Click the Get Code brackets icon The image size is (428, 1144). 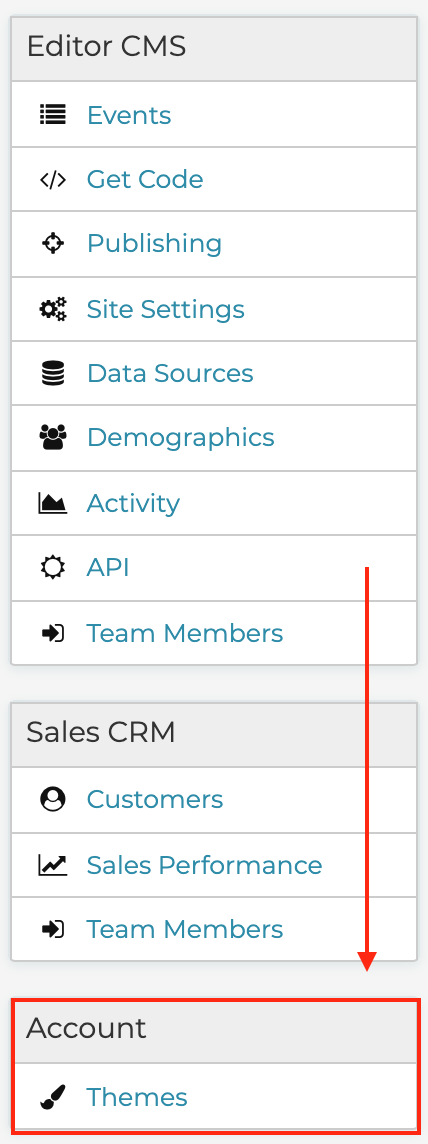[x=52, y=179]
